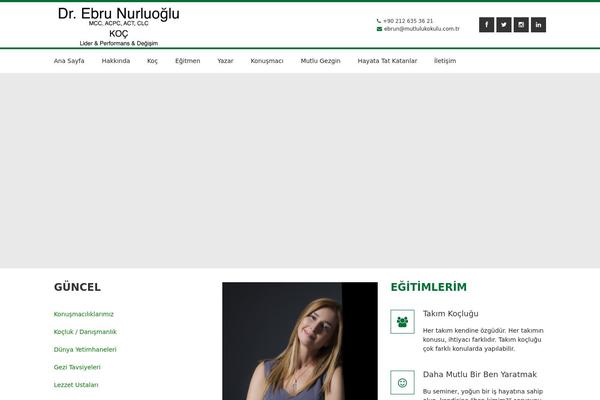600x400 pixels.
Task: Open Hayata Tat Katanlar menu item
Action: [x=387, y=61]
